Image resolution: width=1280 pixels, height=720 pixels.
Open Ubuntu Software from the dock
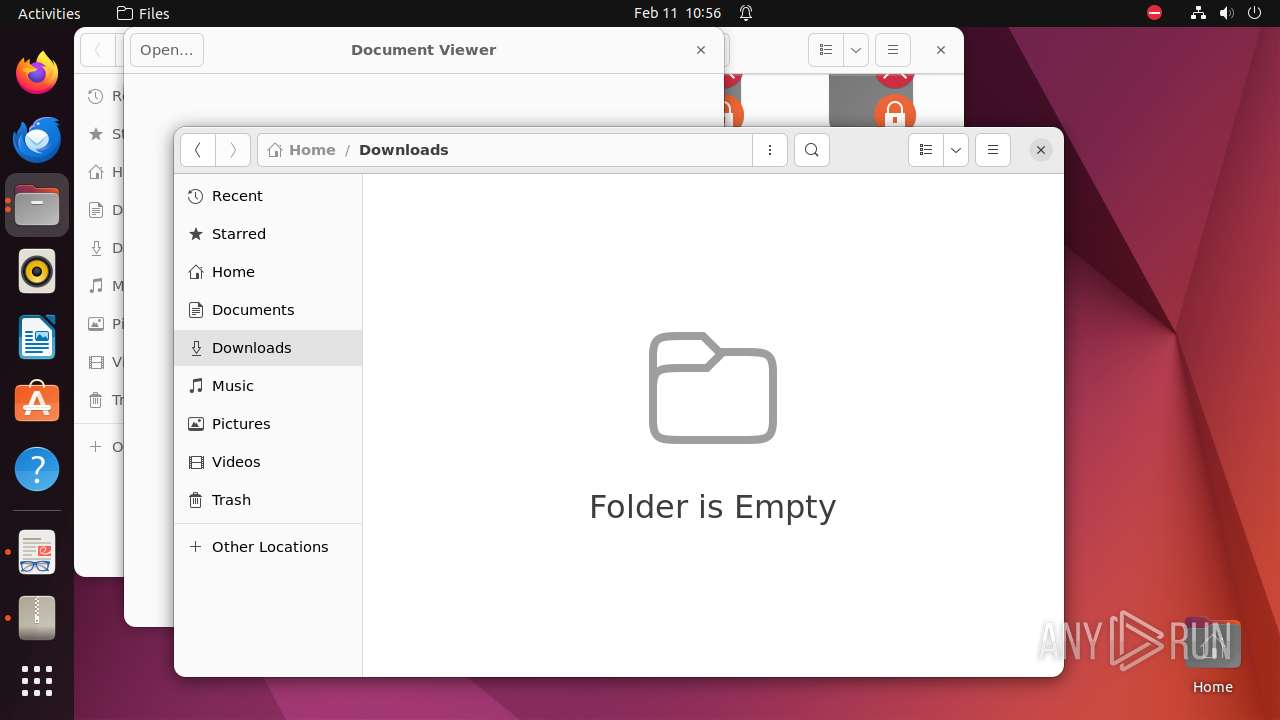37,403
